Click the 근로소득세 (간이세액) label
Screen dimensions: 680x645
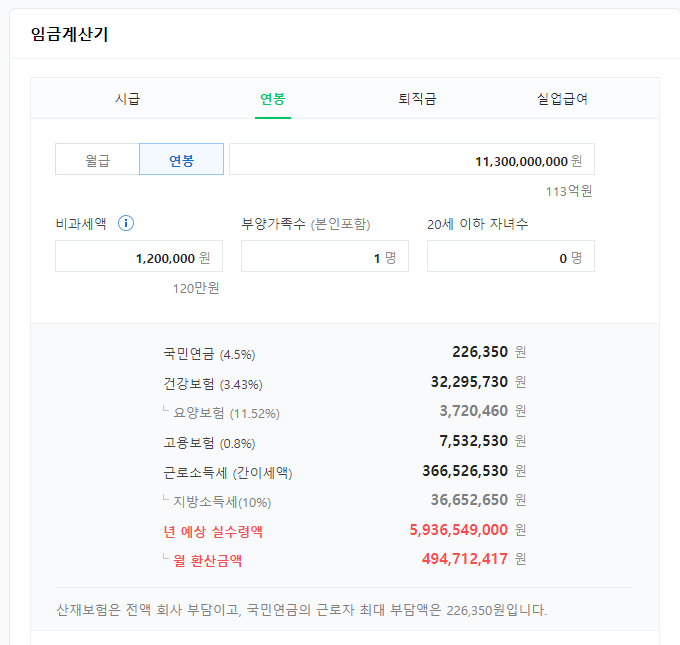[x=228, y=472]
